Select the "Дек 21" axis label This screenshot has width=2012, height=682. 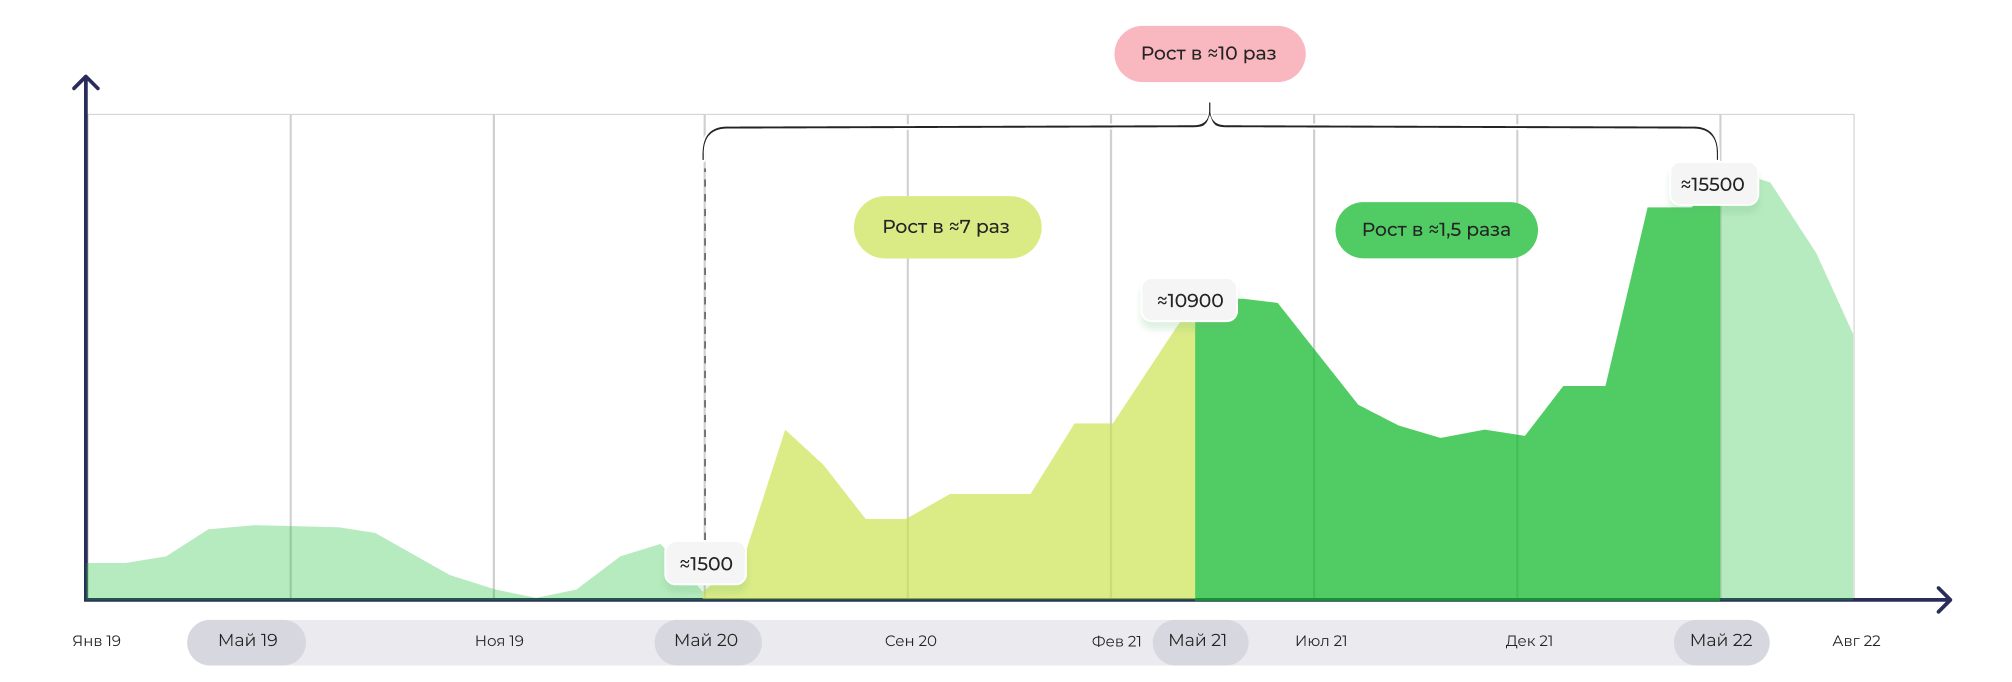tap(1529, 641)
